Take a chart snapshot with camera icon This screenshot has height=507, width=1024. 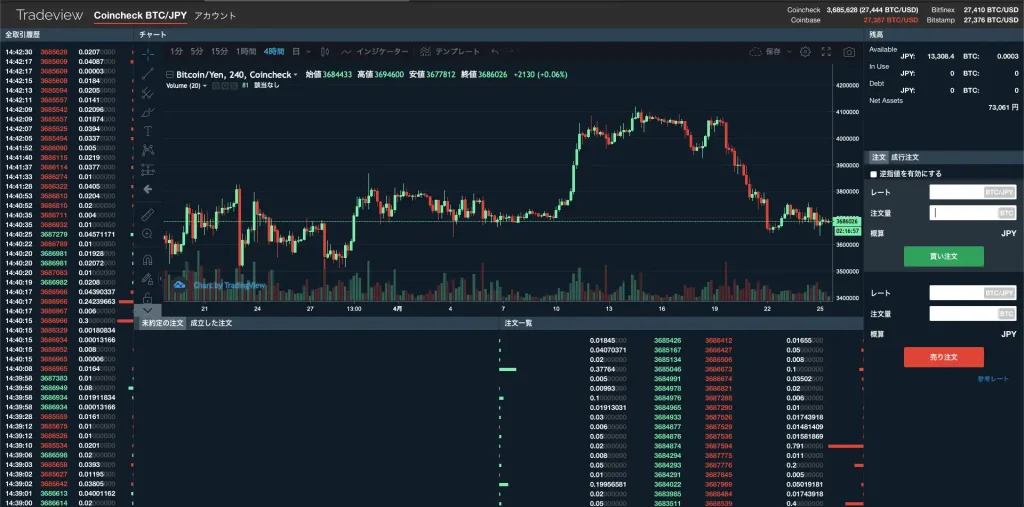point(849,52)
